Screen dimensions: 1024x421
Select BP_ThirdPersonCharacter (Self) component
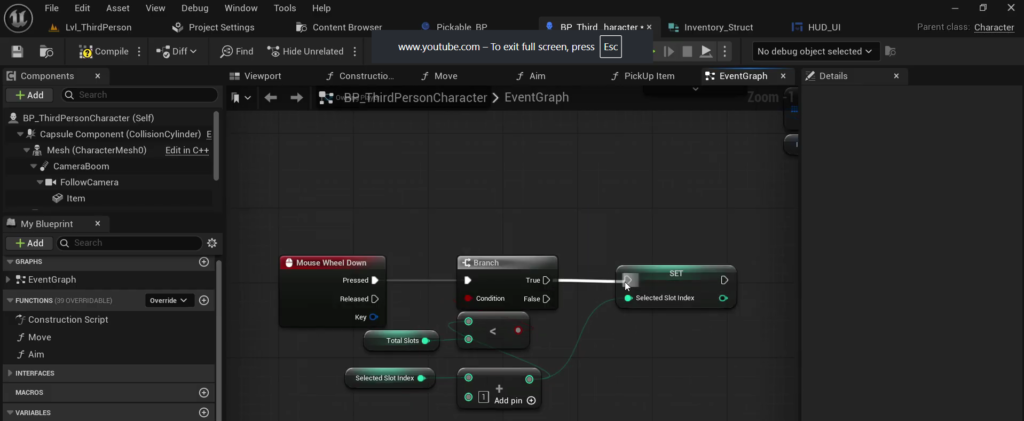[x=88, y=118]
